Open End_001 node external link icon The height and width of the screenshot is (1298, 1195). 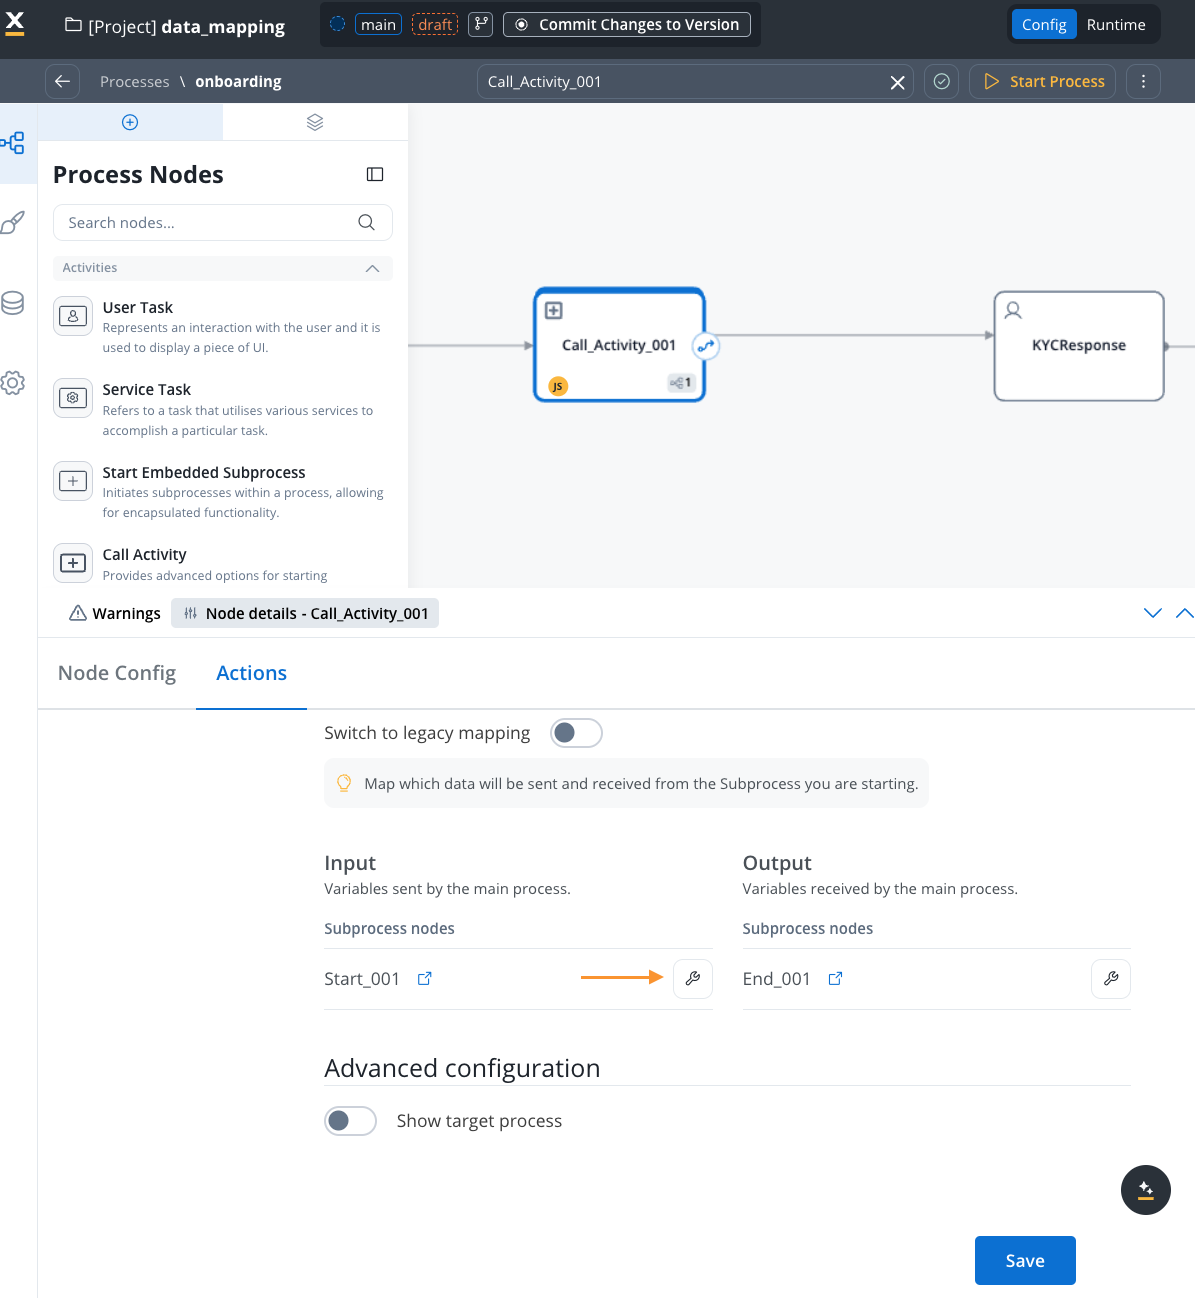point(836,978)
